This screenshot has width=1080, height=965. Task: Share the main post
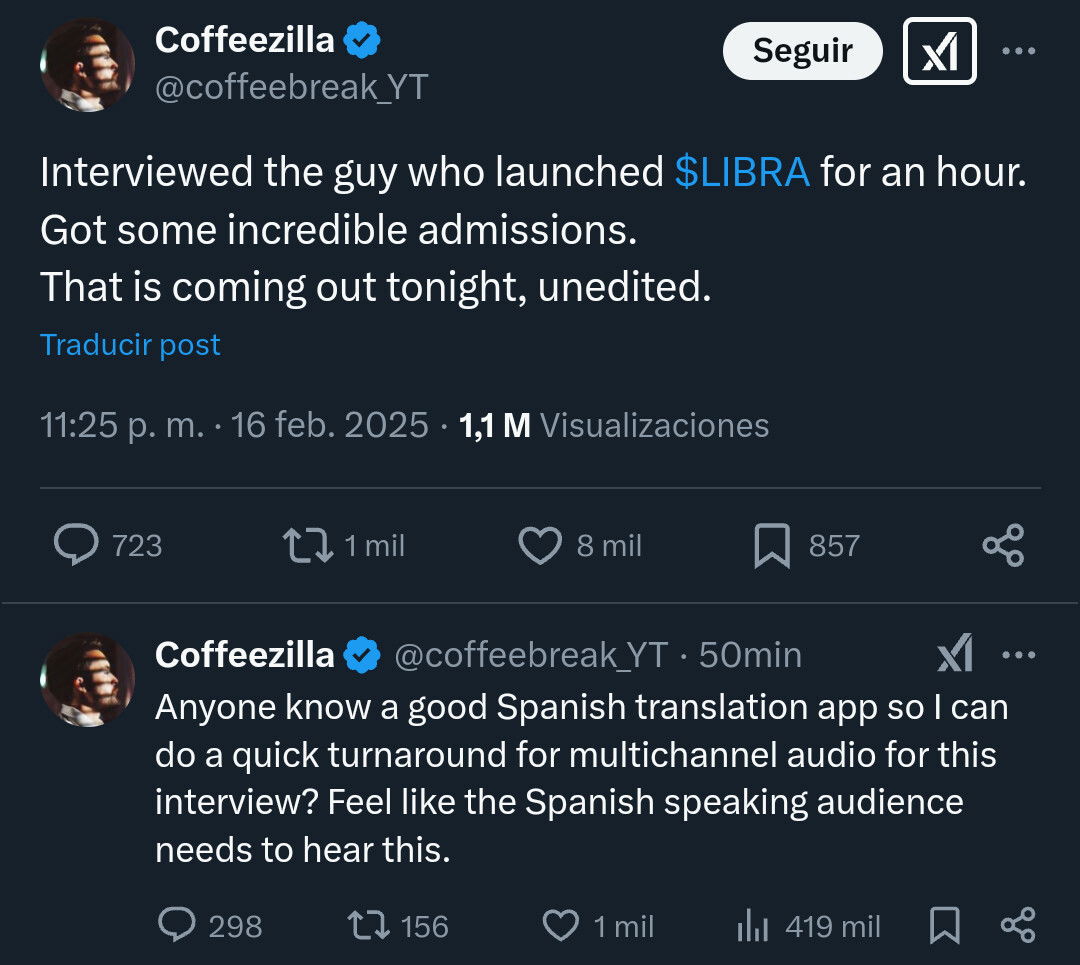pos(1003,545)
